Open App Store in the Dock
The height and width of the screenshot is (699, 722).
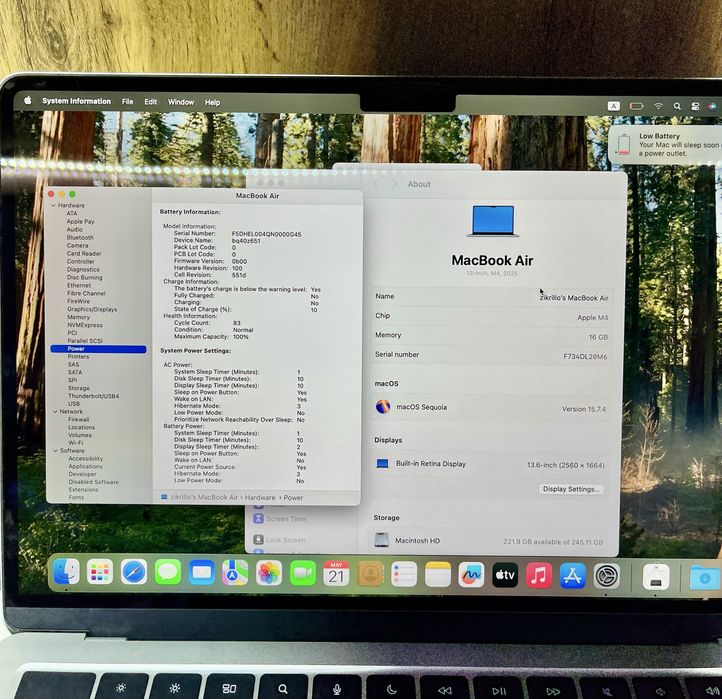[x=573, y=576]
